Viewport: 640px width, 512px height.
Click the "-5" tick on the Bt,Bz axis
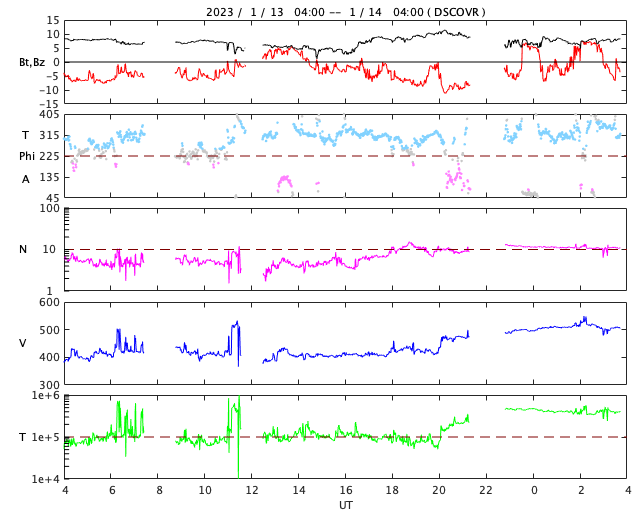pos(52,76)
